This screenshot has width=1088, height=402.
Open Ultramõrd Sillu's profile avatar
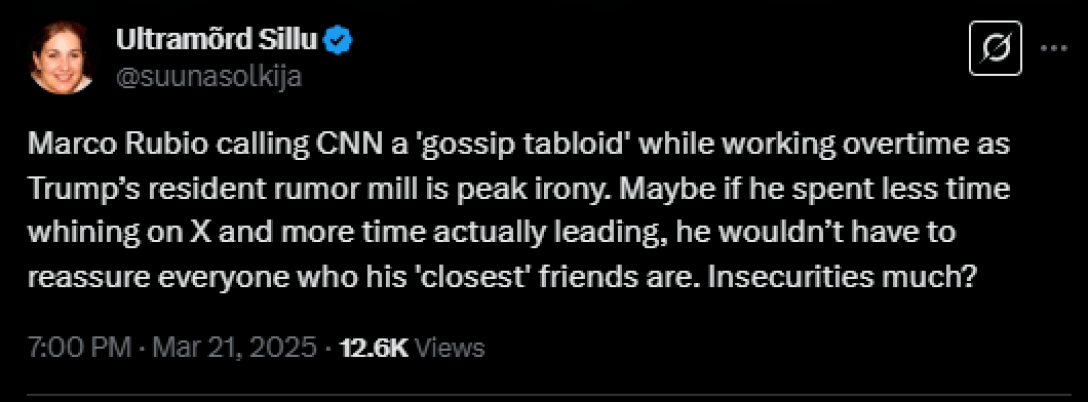pos(63,57)
